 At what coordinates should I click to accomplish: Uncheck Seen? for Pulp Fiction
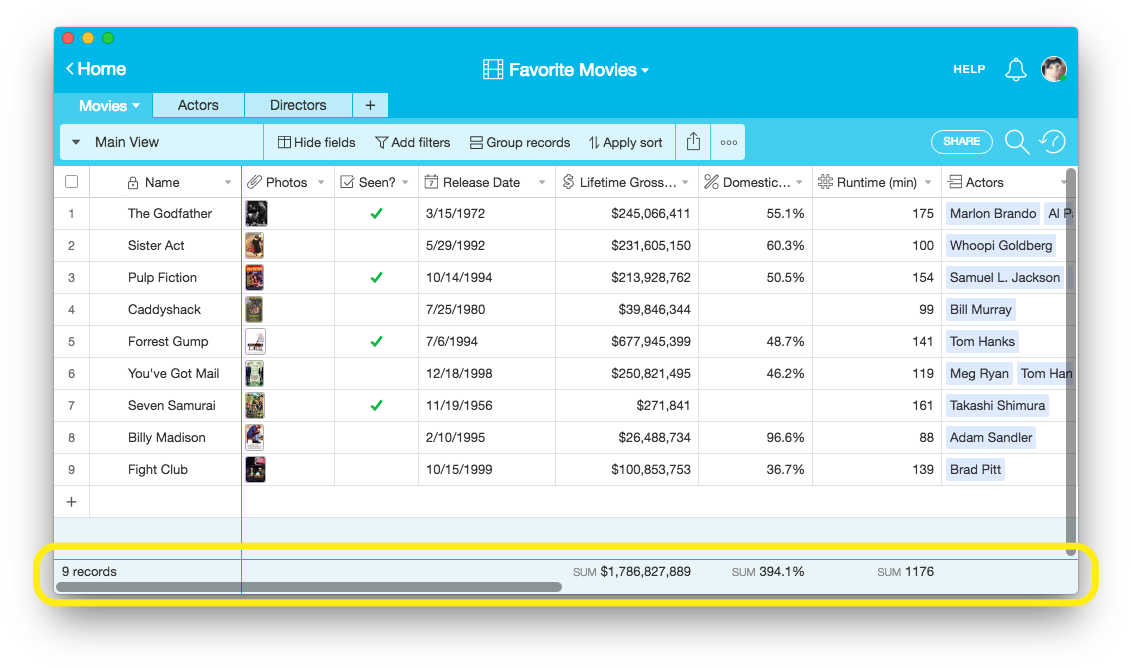pyautogui.click(x=377, y=277)
